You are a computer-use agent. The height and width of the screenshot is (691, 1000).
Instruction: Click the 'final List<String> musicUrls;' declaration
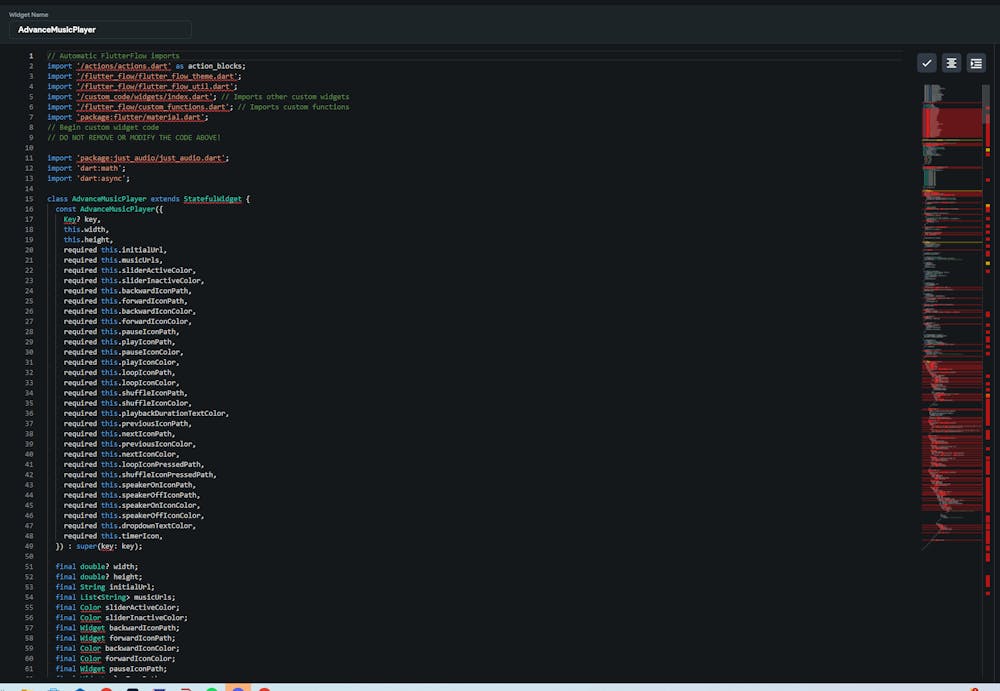pyautogui.click(x=115, y=597)
